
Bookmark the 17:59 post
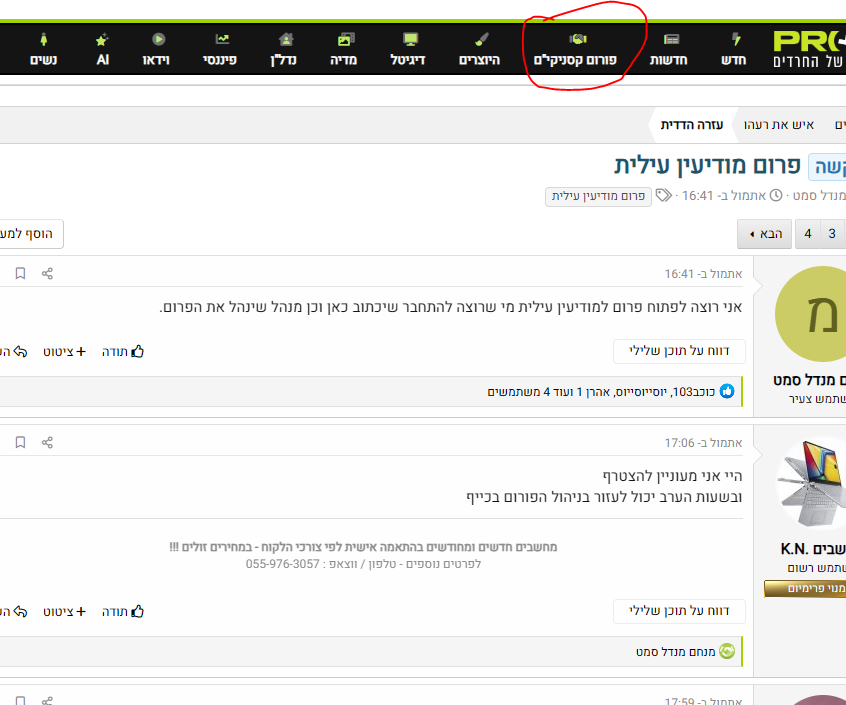pyautogui.click(x=20, y=700)
